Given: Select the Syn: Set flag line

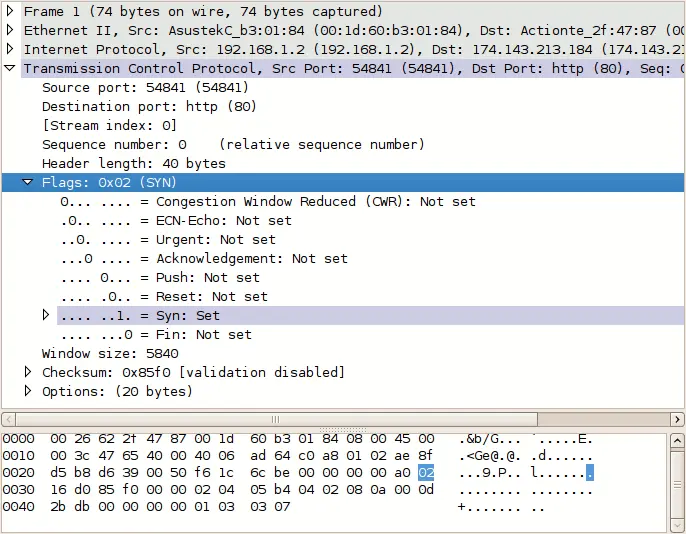Looking at the screenshot, I should tap(370, 316).
